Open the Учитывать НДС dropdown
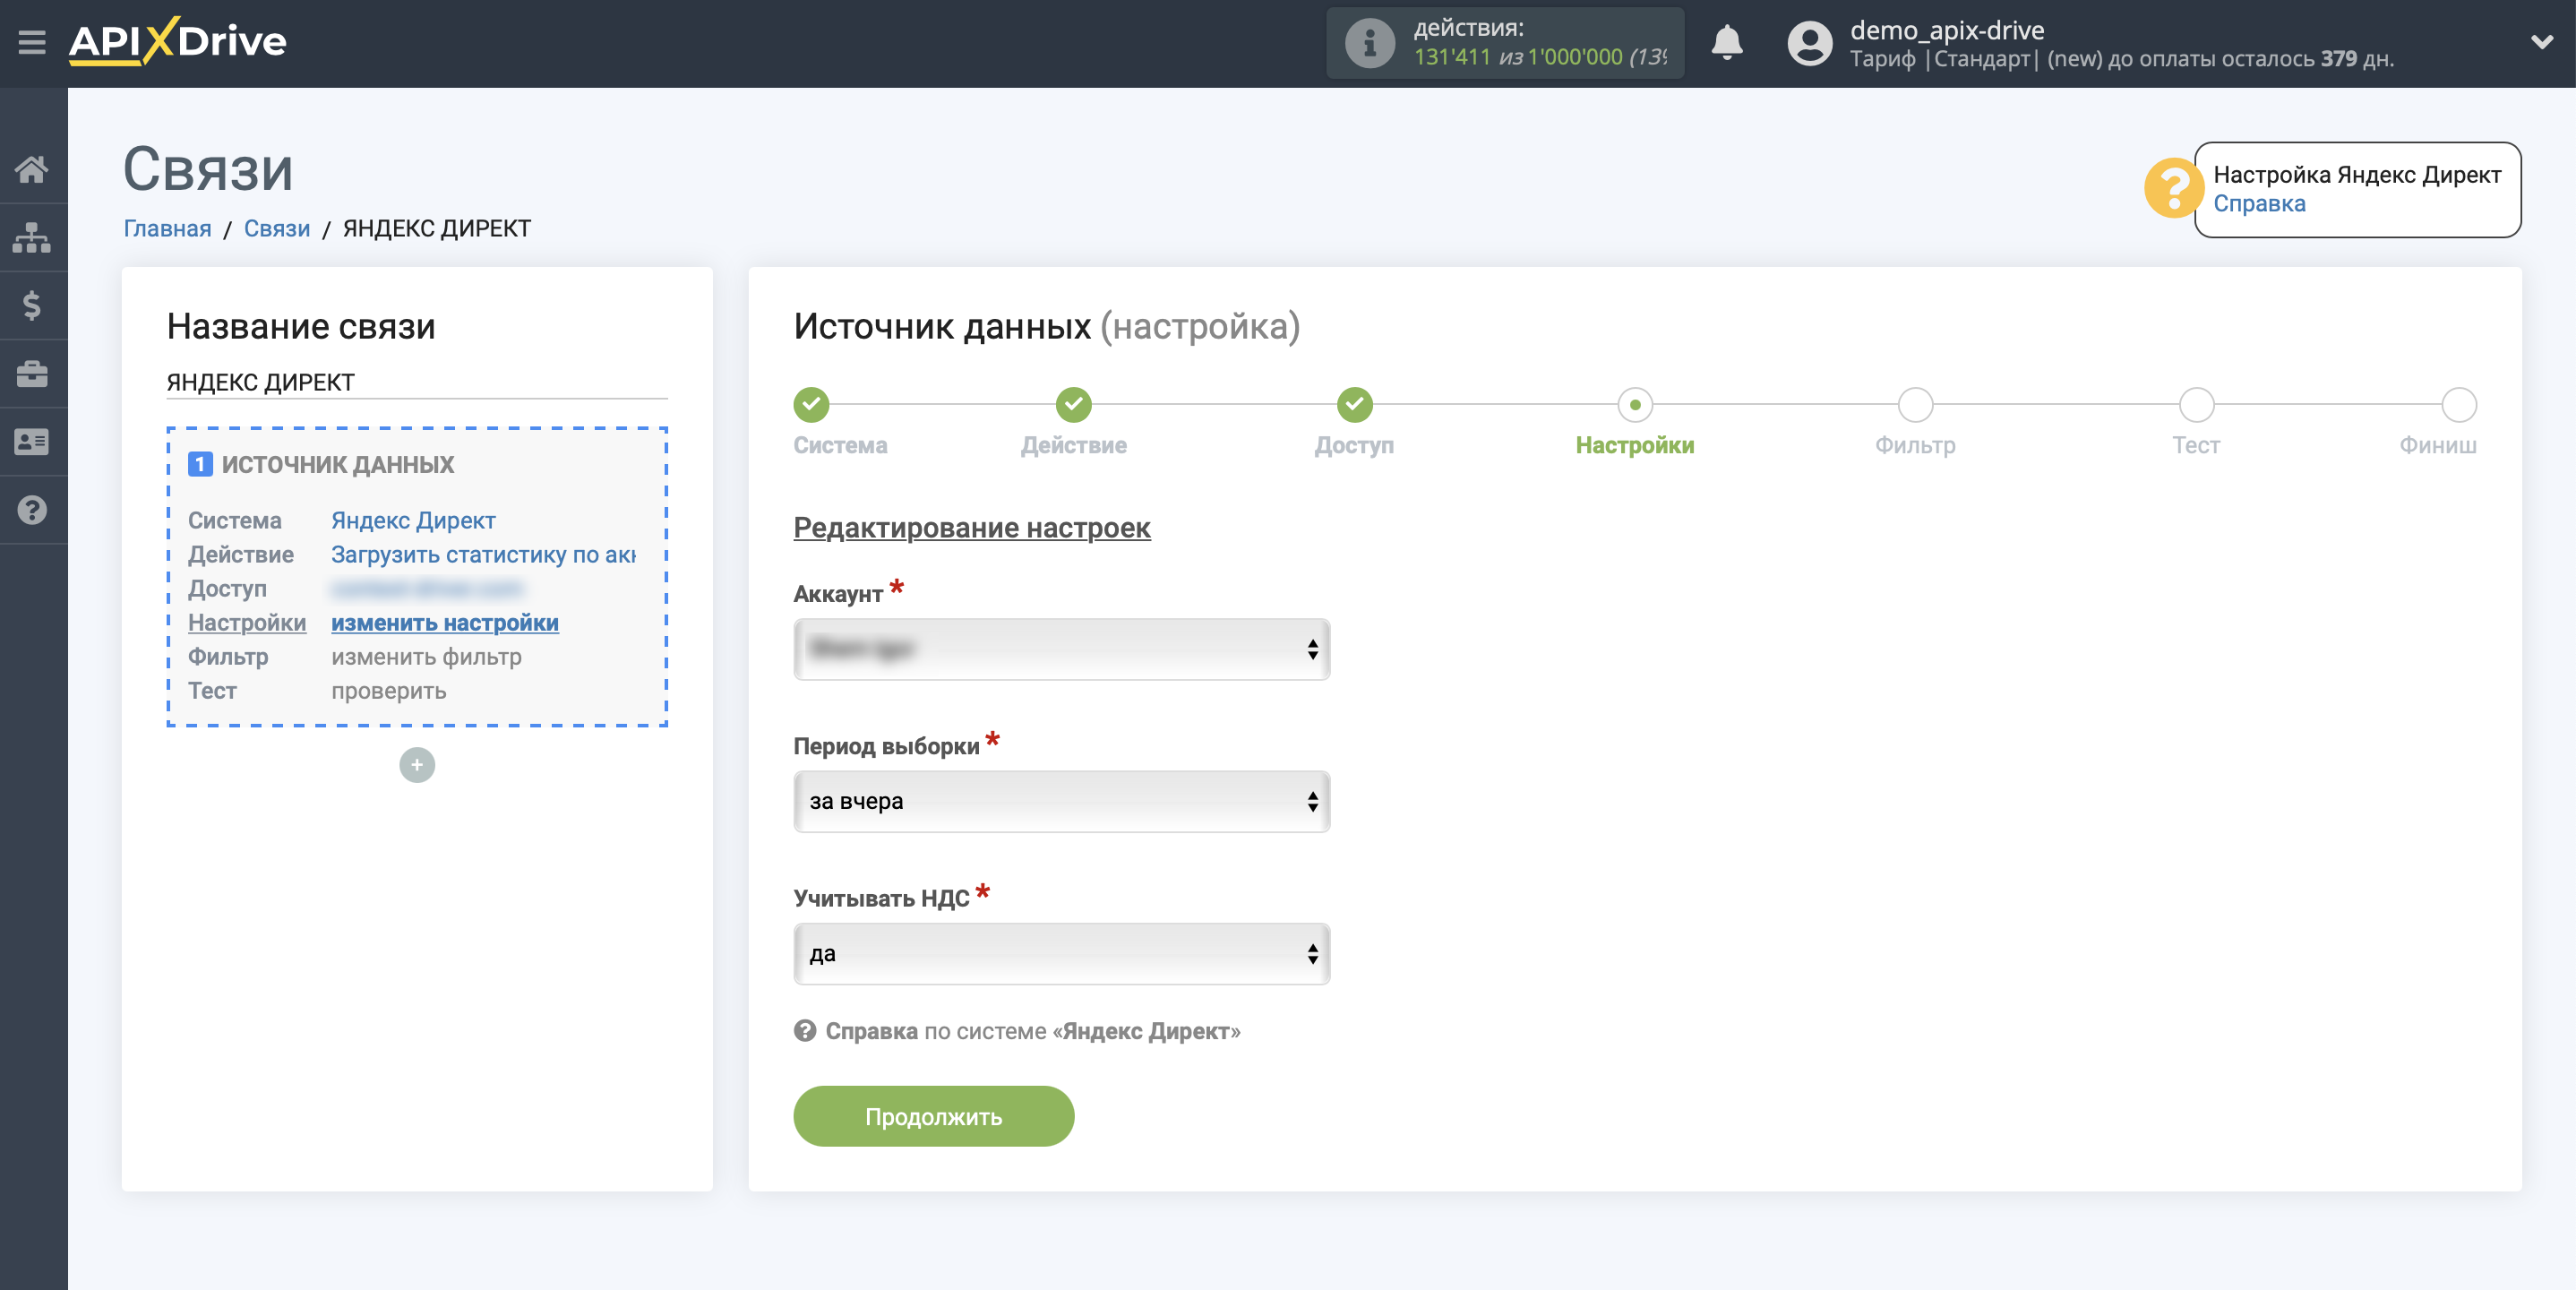 [1061, 953]
